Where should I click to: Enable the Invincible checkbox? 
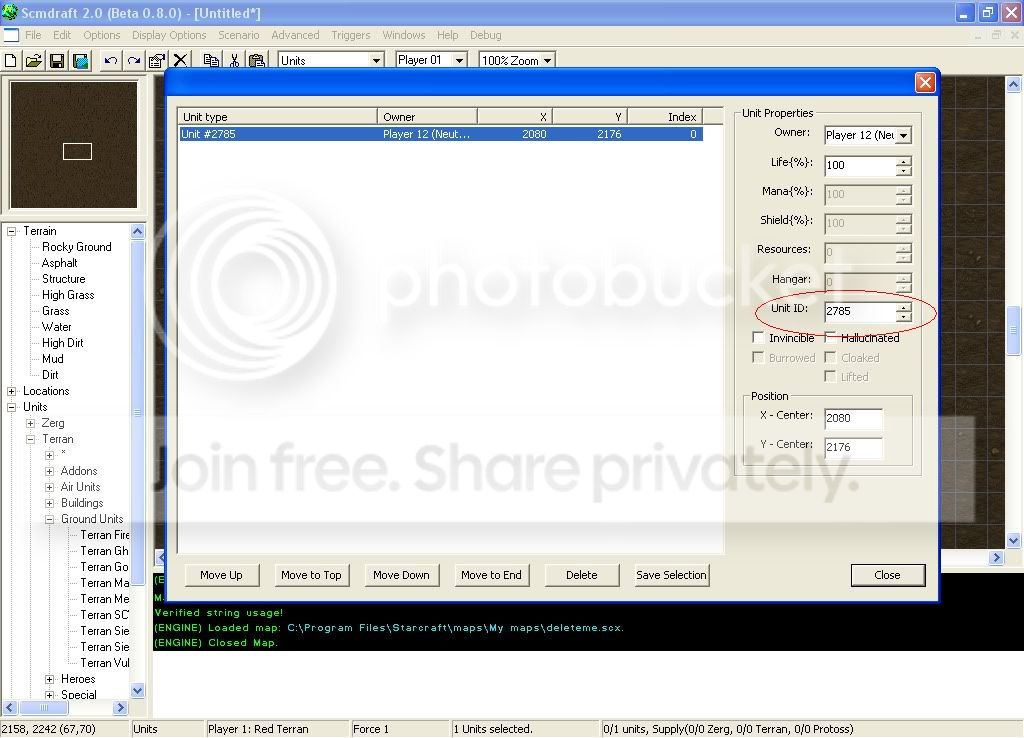[758, 338]
